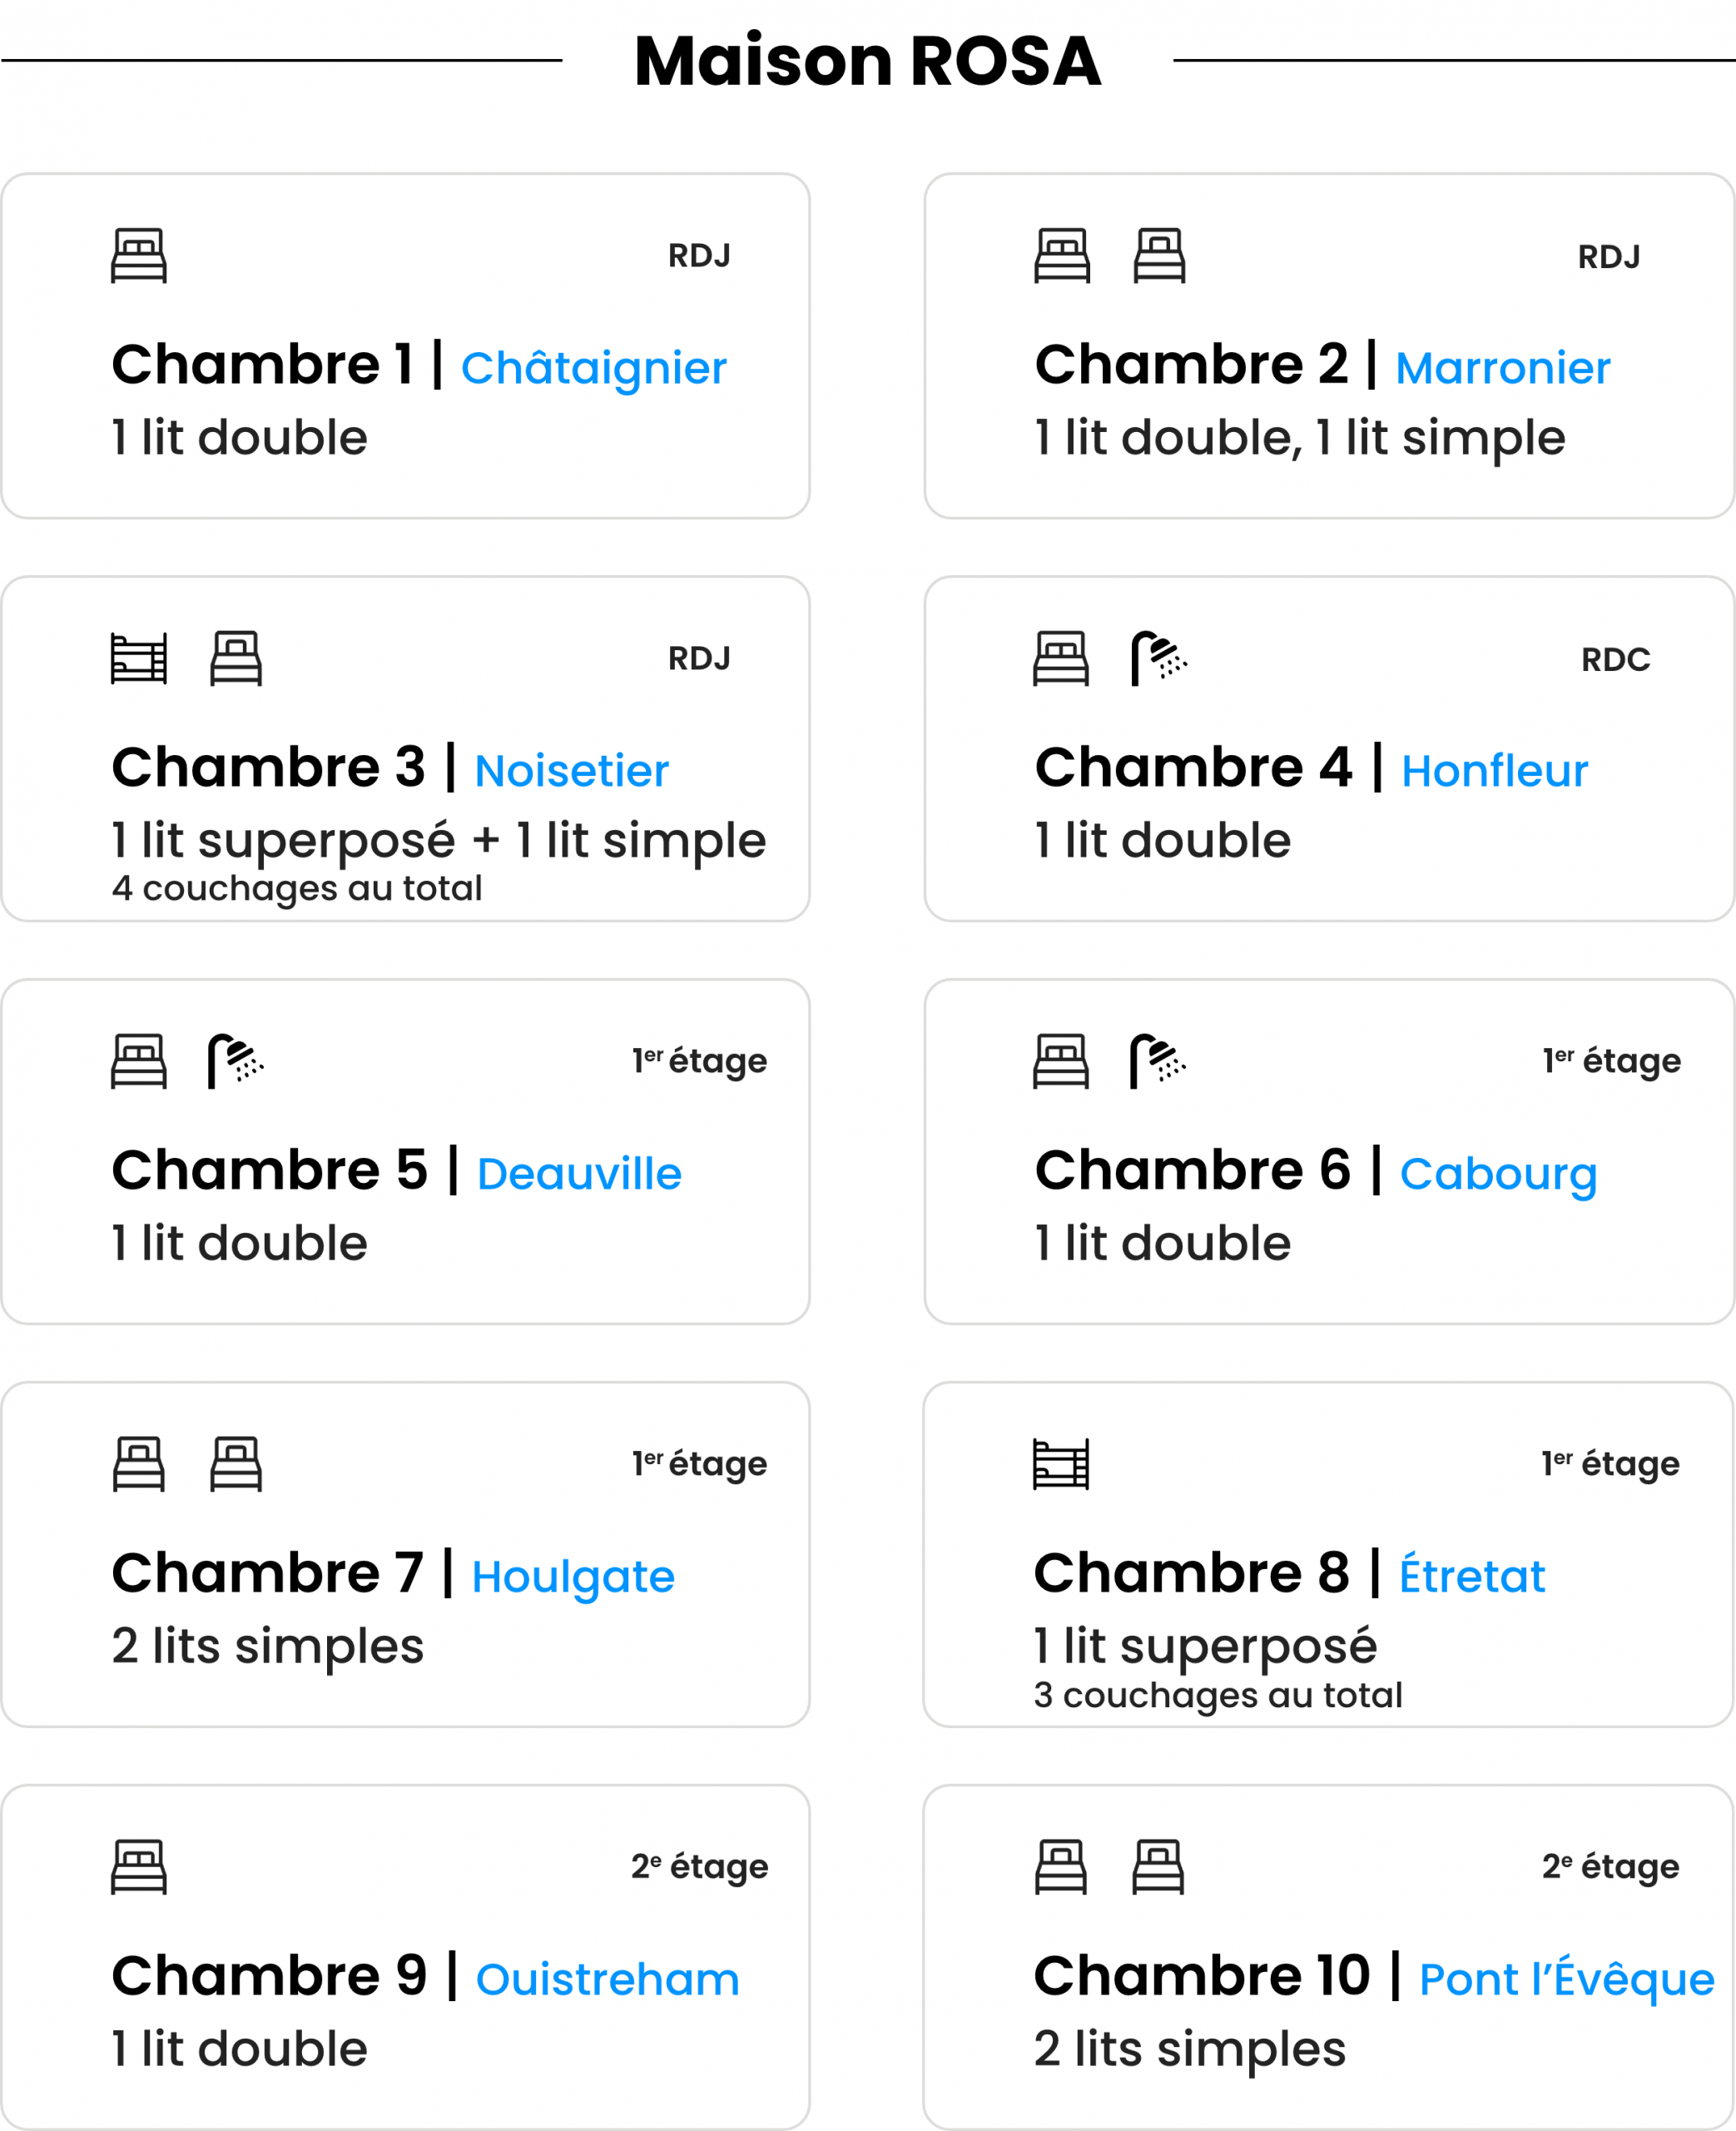The width and height of the screenshot is (1736, 2131).
Task: Select the Étretat room name
Action: 1472,1576
